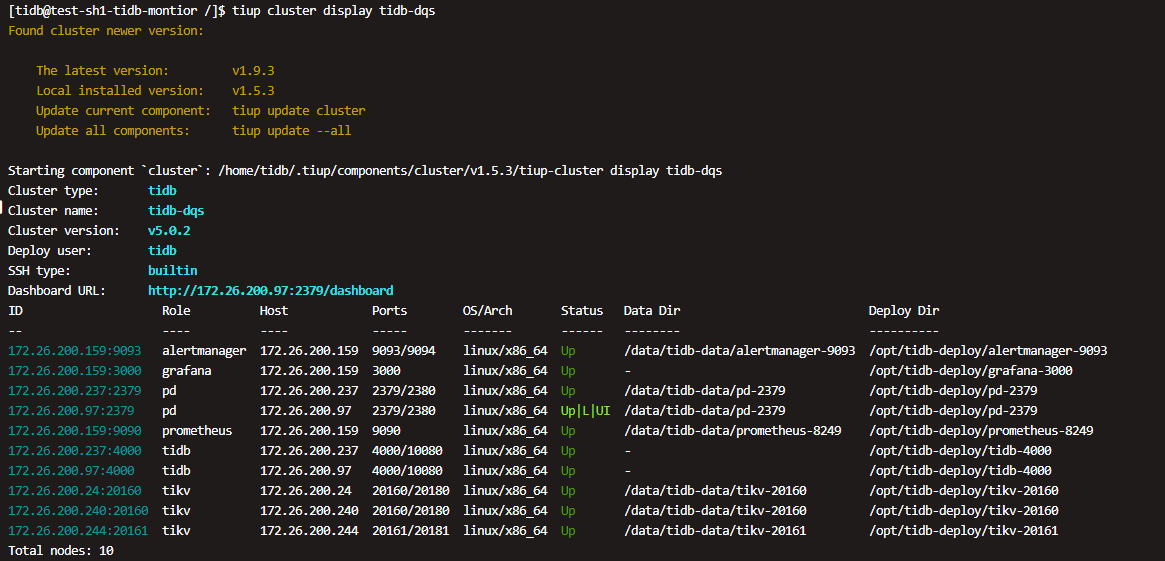Click the tikv node ID 172.26.200.240:20160
The image size is (1165, 561).
(77, 511)
